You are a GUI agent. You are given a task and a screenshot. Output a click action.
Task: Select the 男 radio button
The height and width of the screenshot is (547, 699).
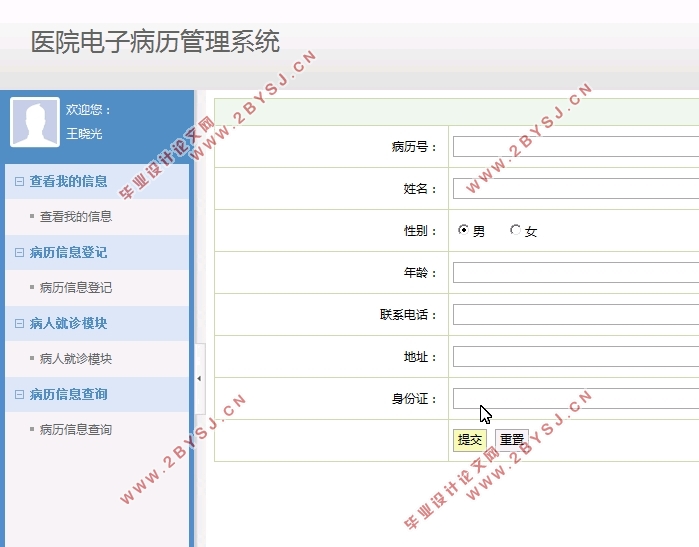click(x=463, y=230)
